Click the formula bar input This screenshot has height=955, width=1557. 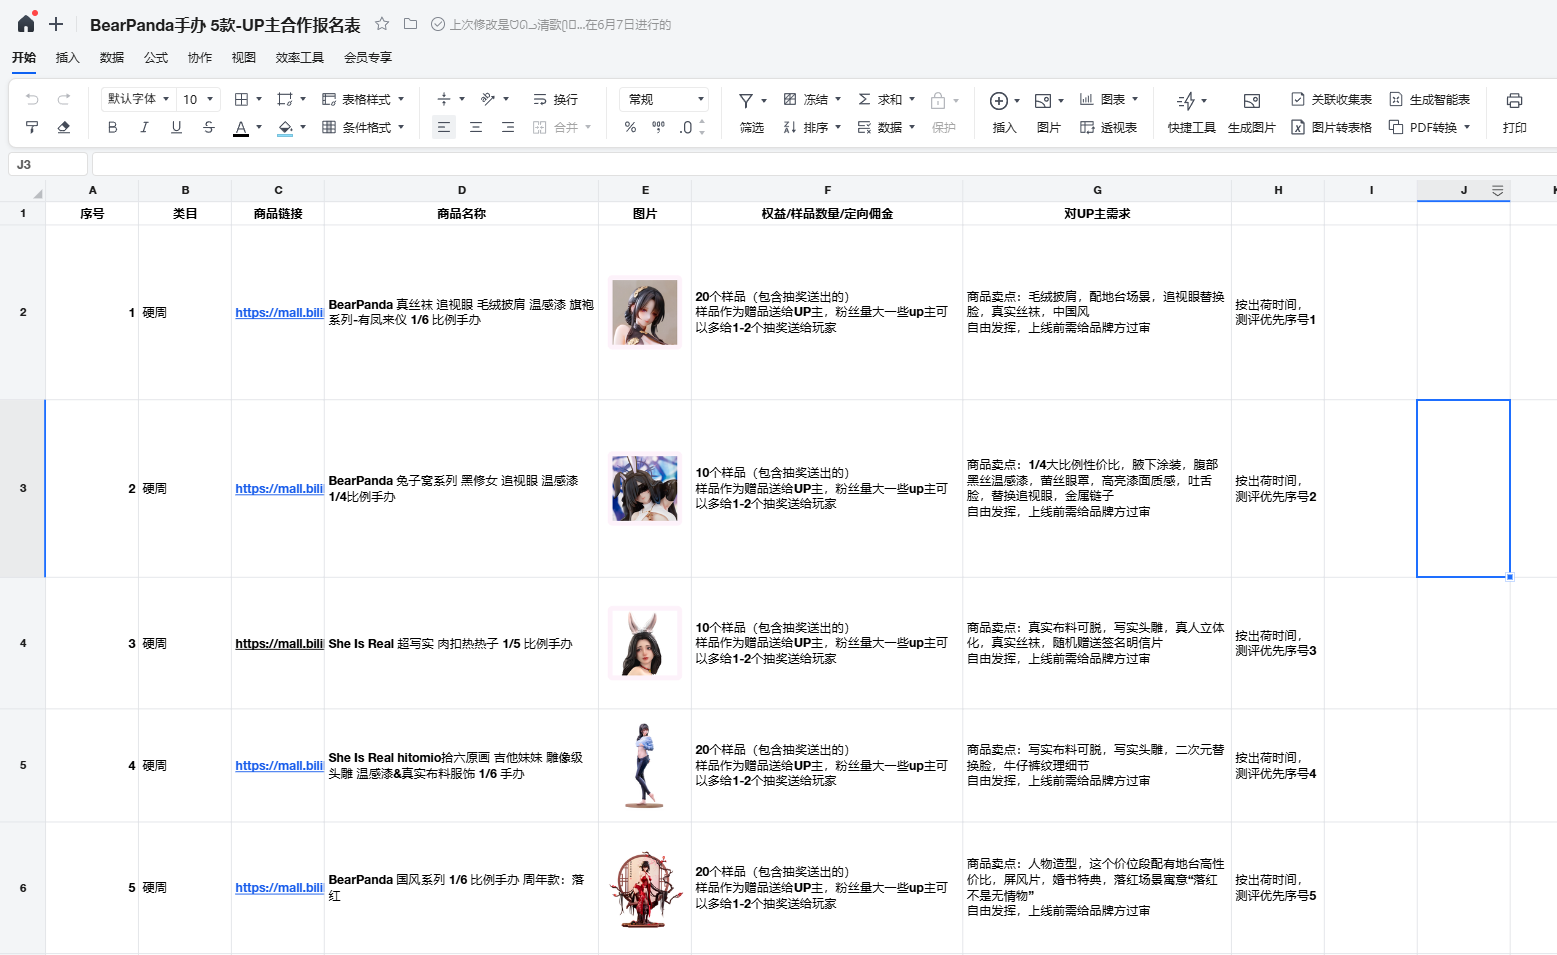tap(824, 164)
